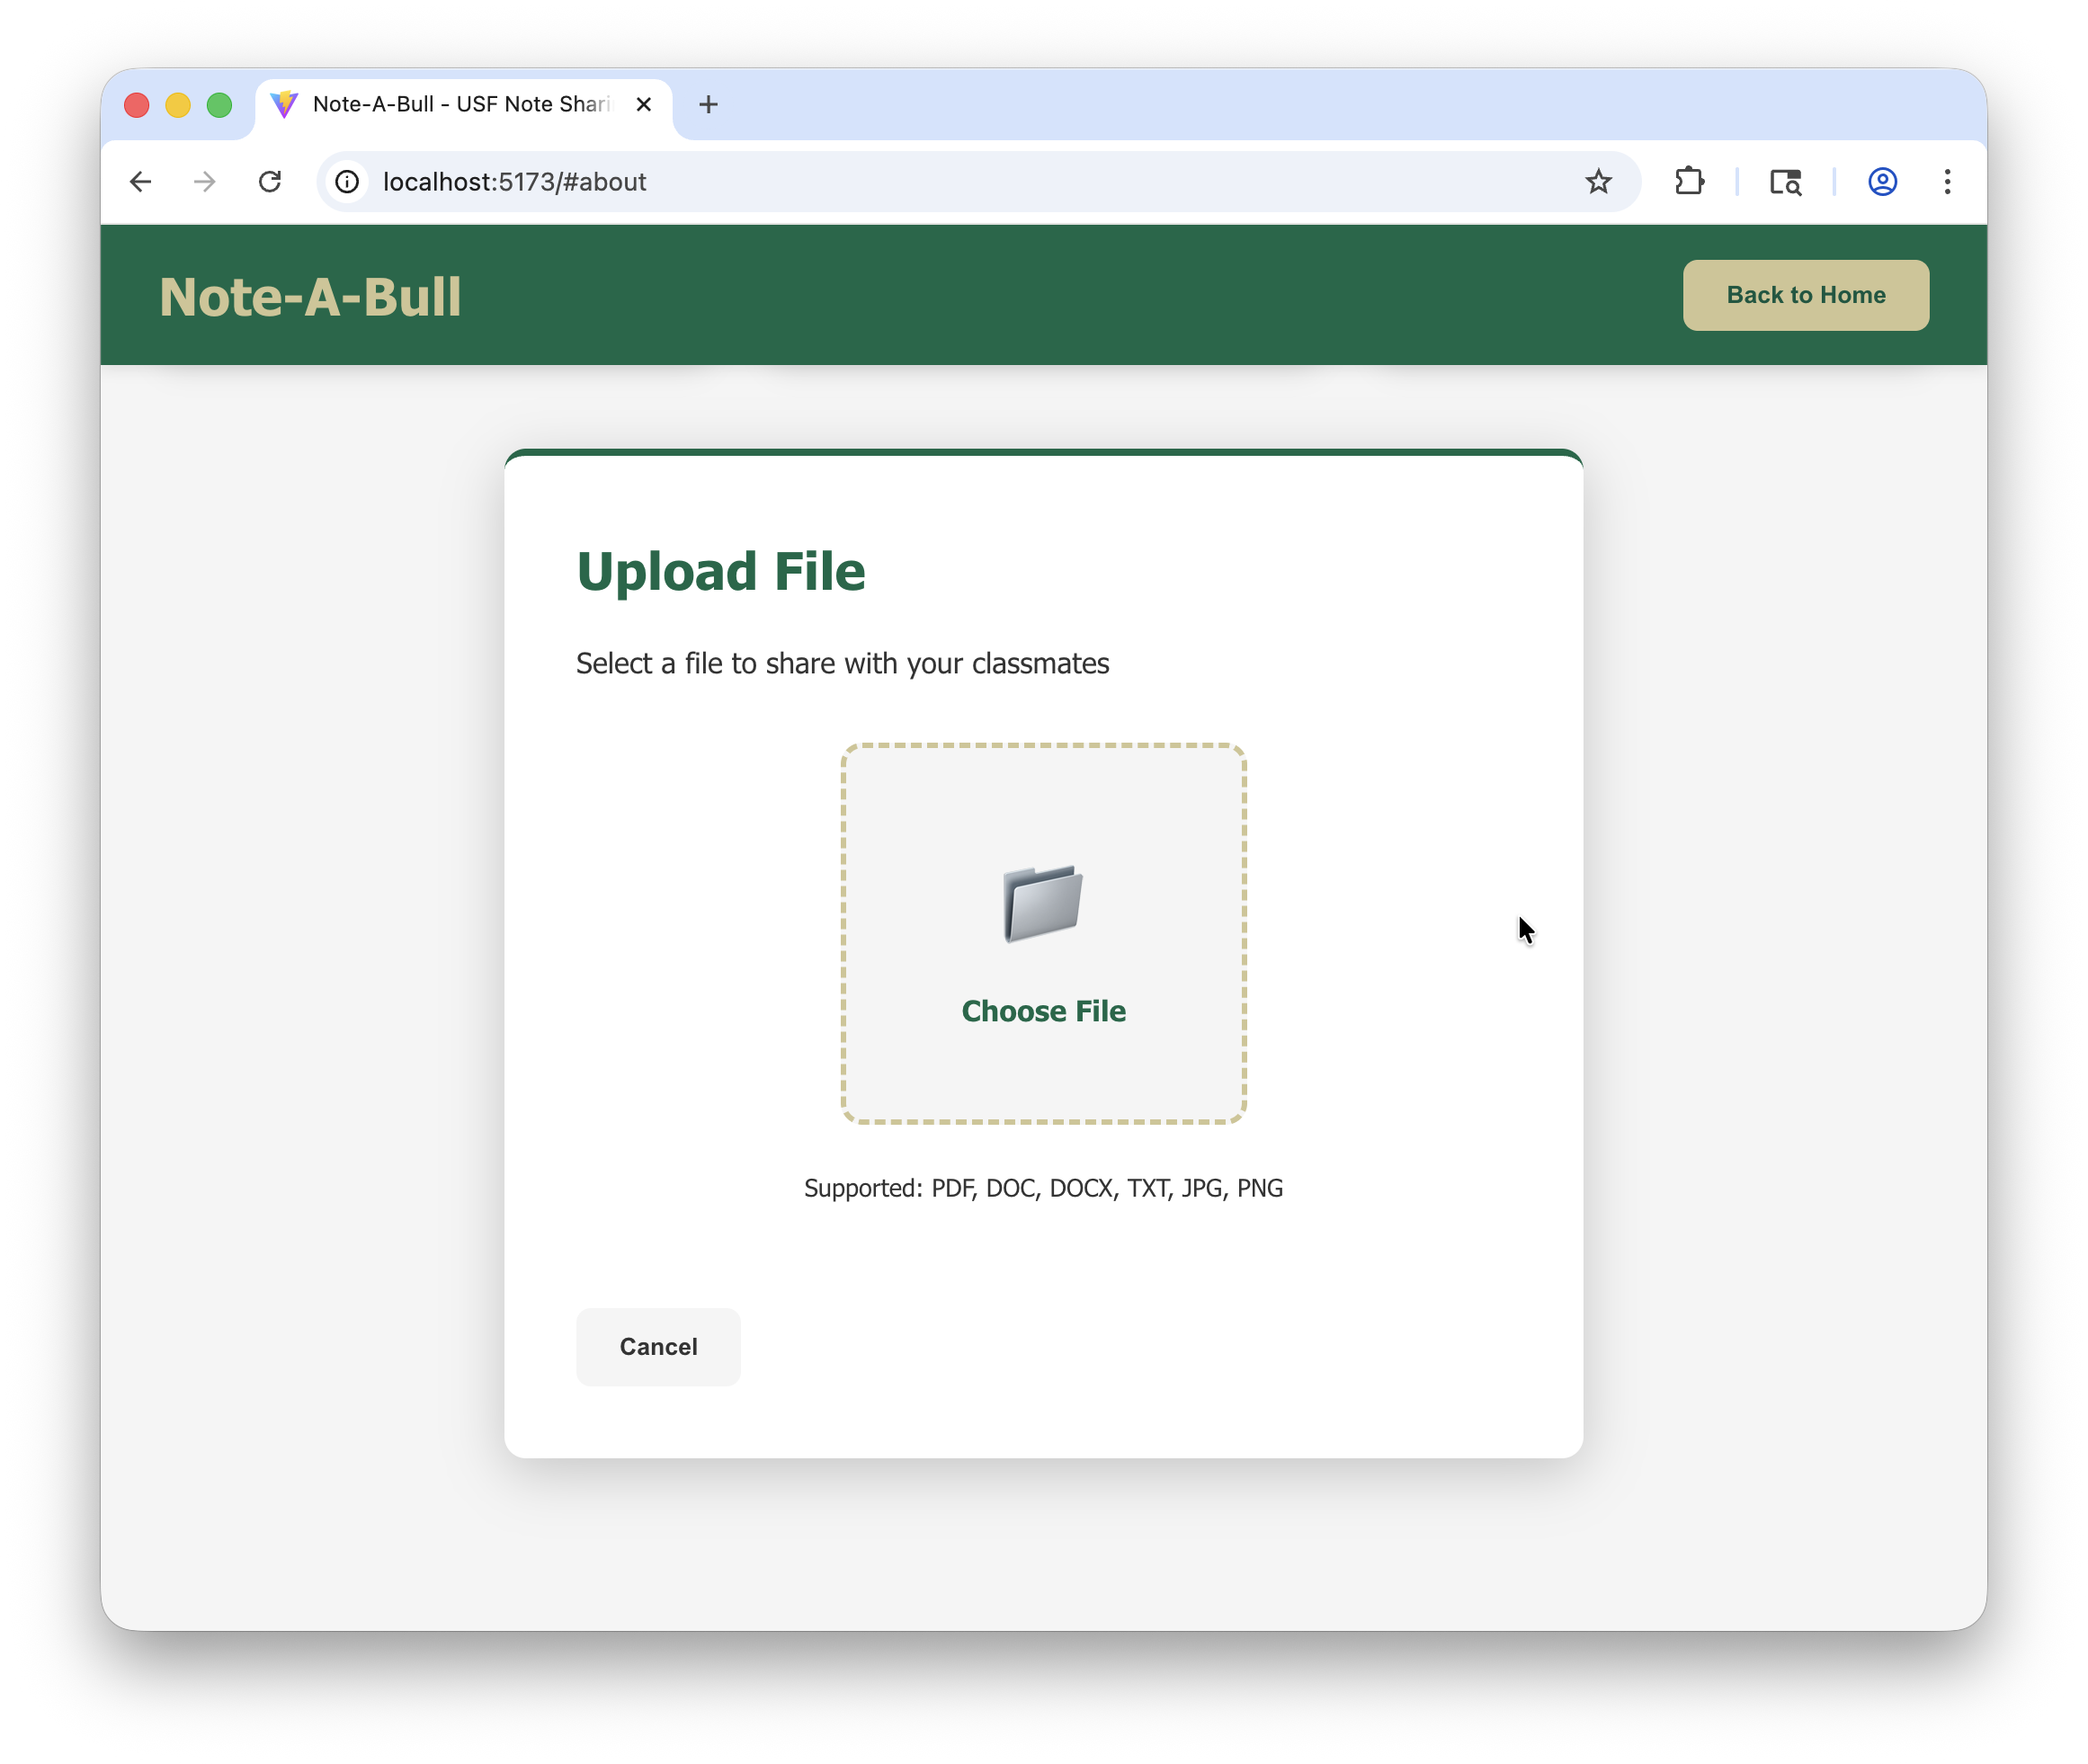2088x1764 pixels.
Task: Bookmark this page with the star
Action: pos(1598,182)
